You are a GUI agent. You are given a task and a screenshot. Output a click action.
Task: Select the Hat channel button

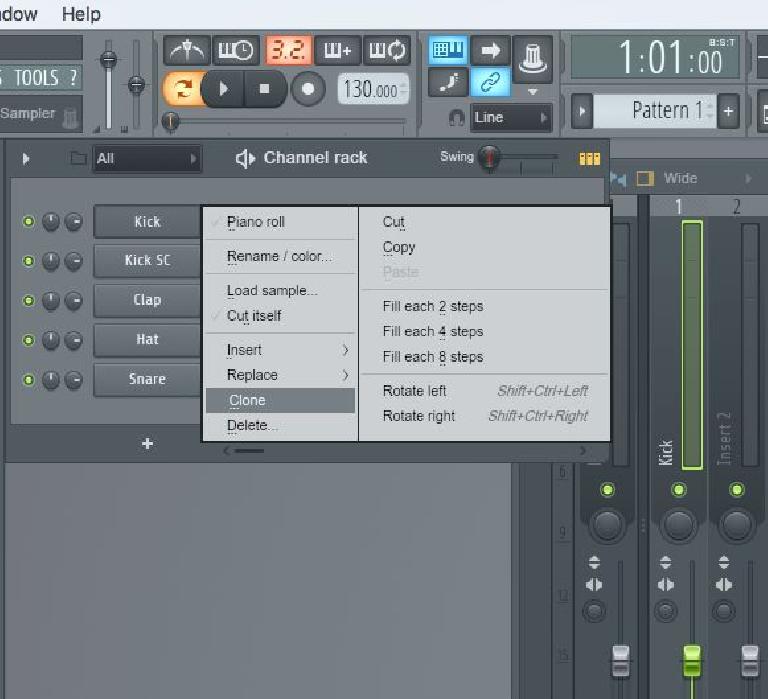[x=147, y=339]
